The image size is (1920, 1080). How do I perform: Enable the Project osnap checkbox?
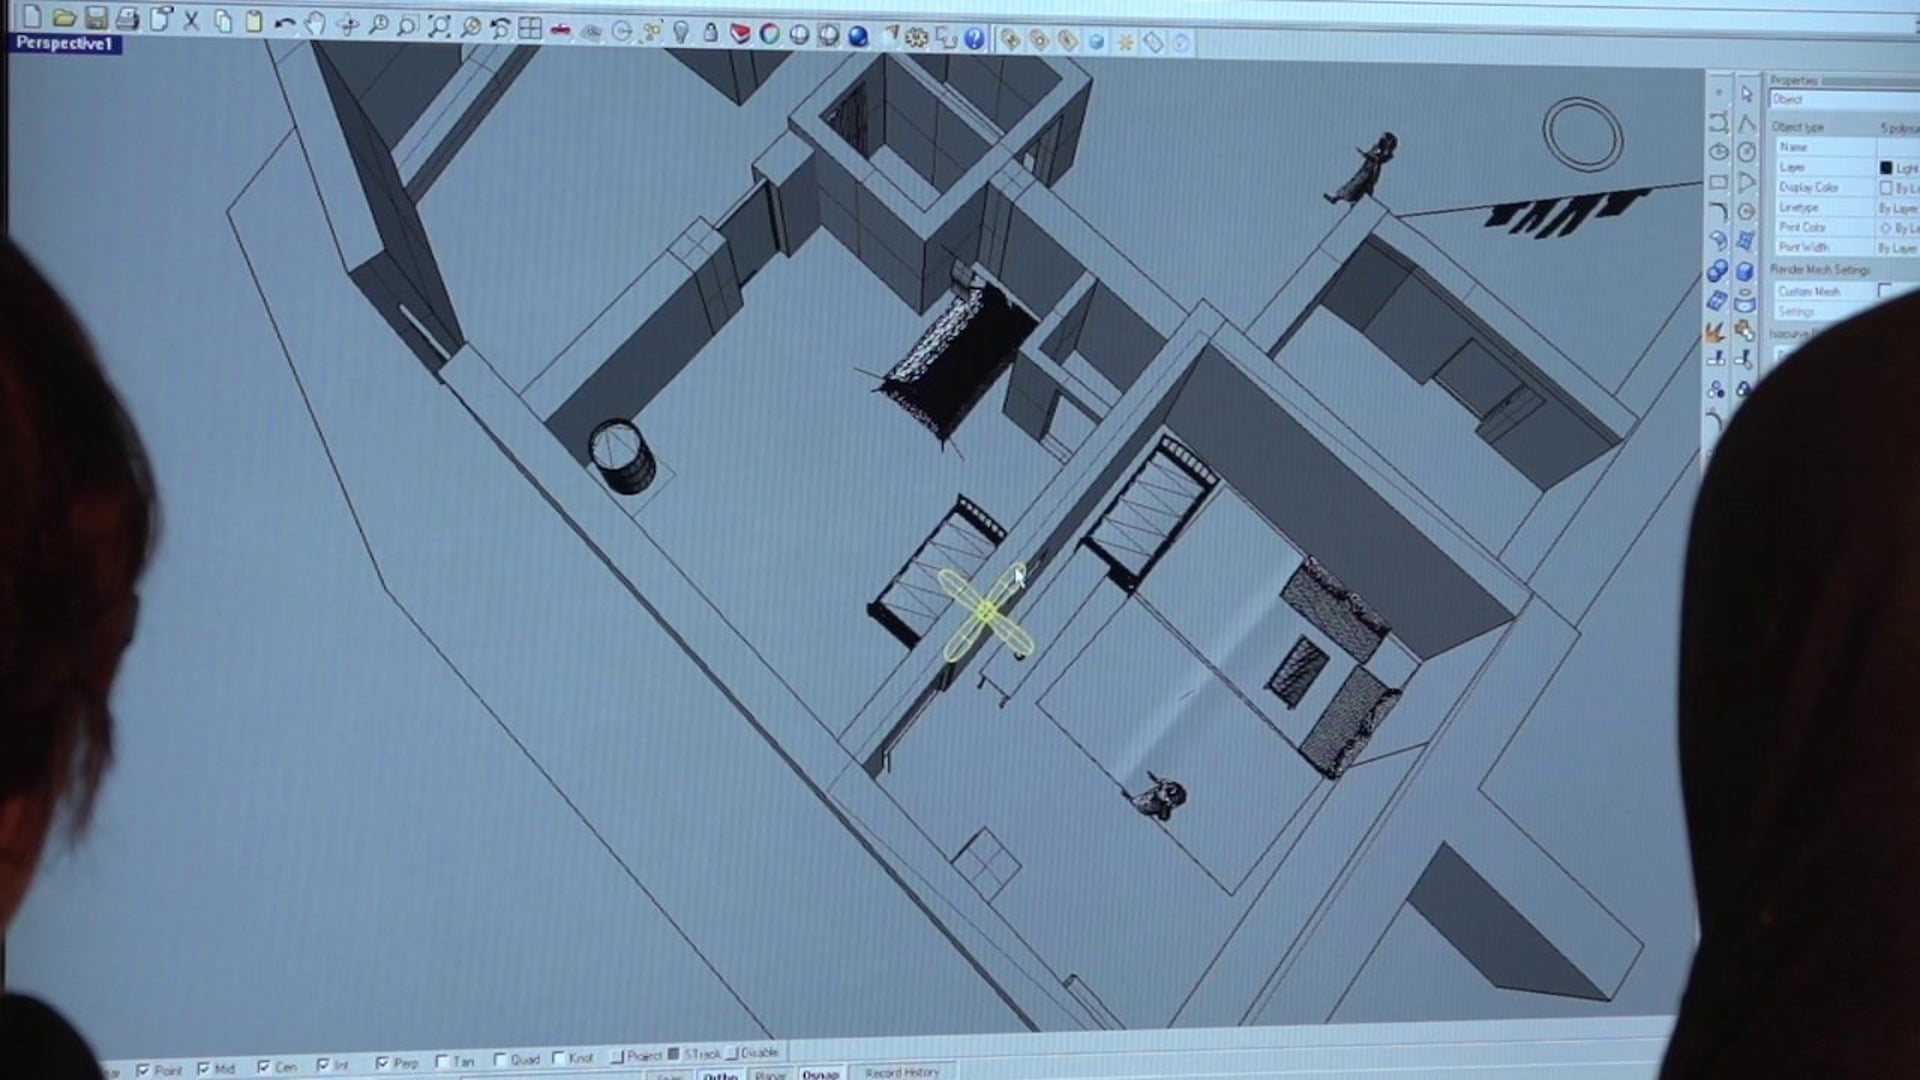pyautogui.click(x=617, y=1056)
